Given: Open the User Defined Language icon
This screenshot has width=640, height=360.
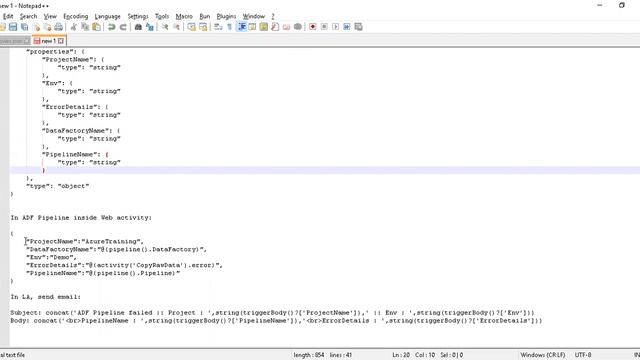Looking at the screenshot, I should [x=252, y=27].
